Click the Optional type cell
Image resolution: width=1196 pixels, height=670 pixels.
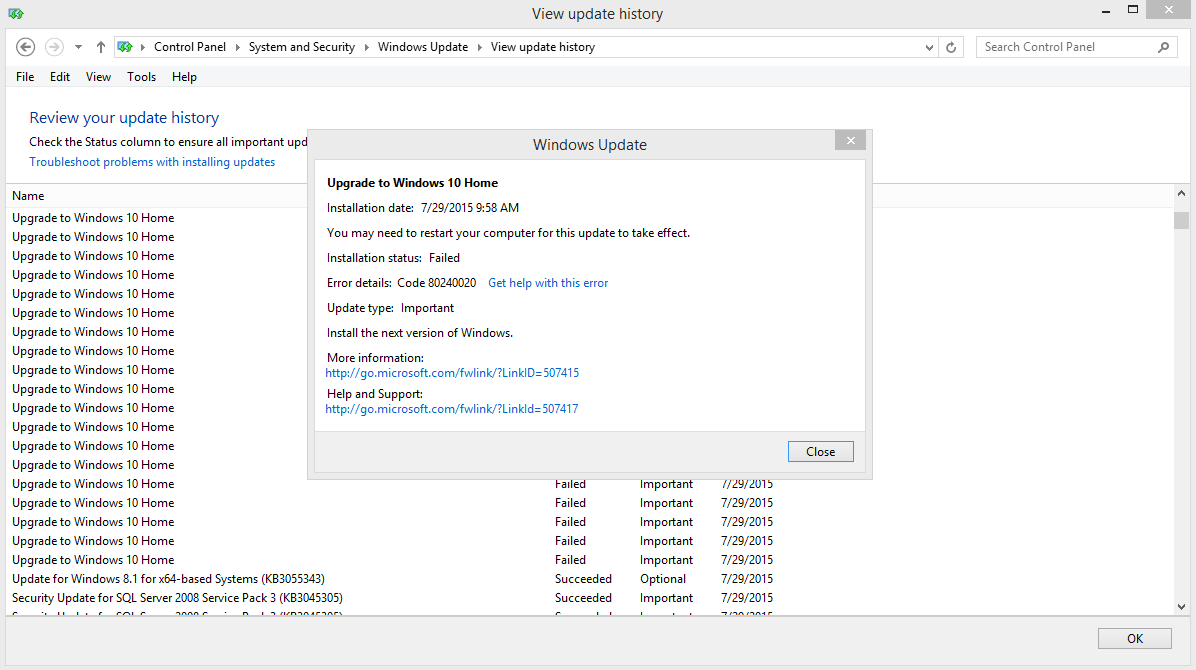point(663,579)
